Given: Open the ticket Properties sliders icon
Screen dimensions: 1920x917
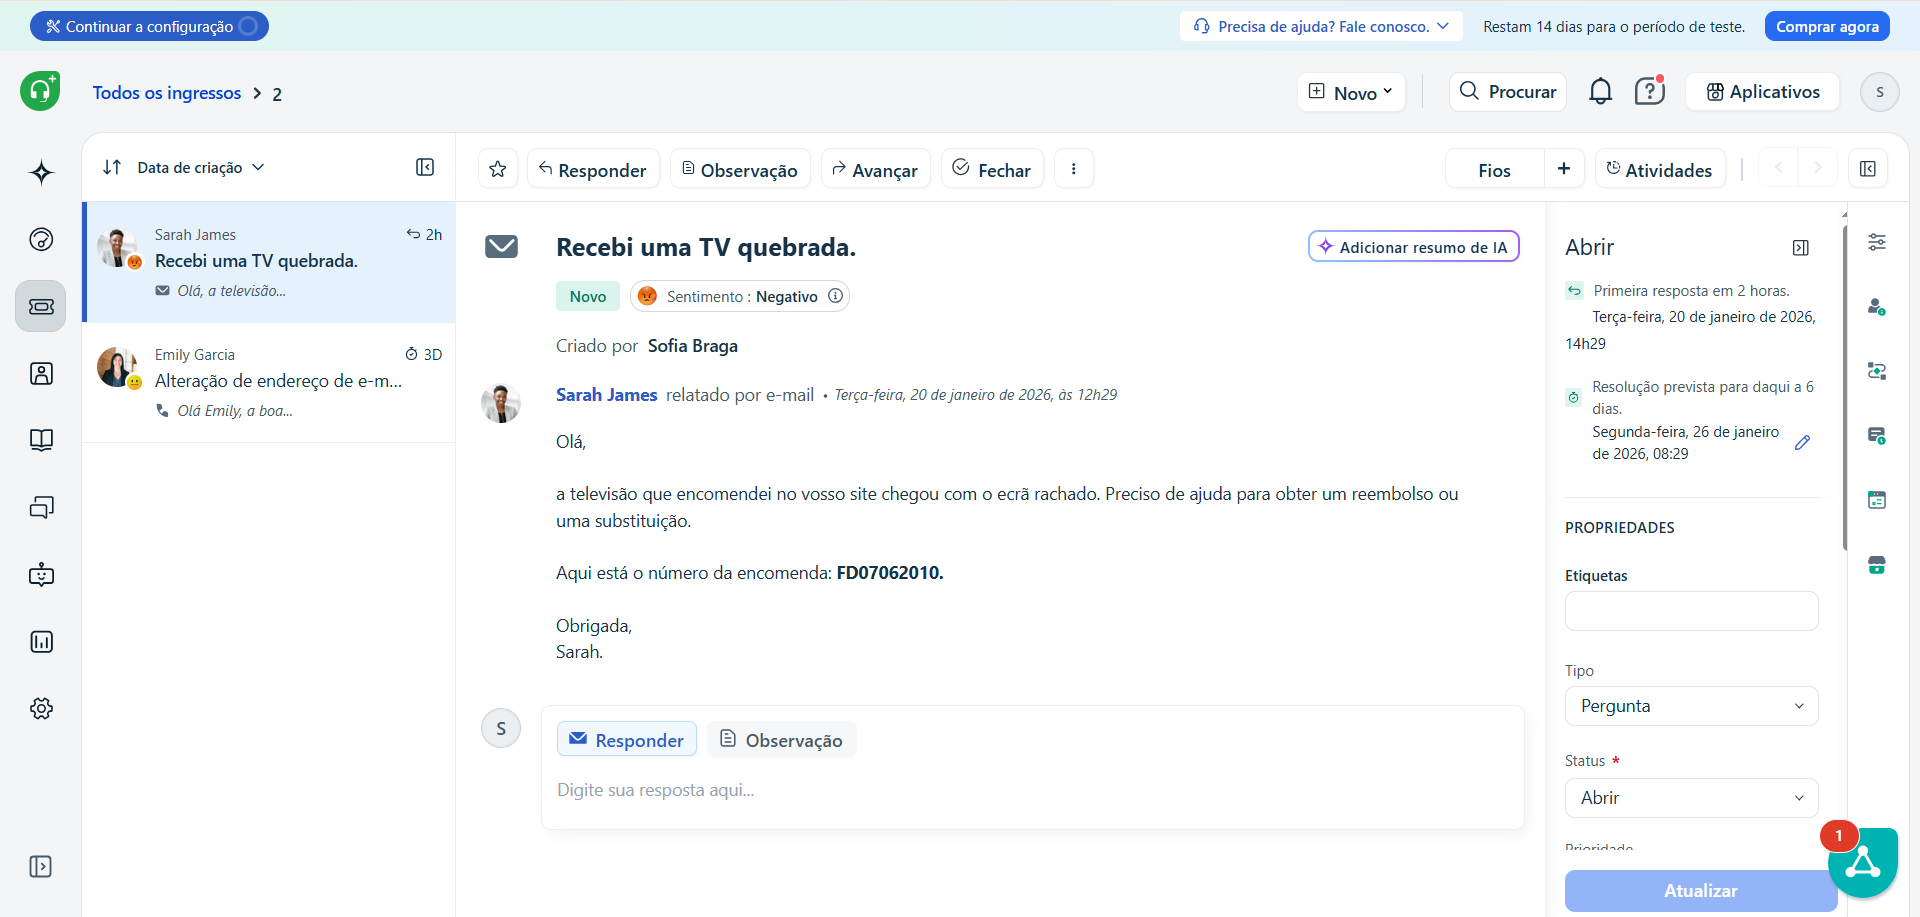Looking at the screenshot, I should 1878,241.
